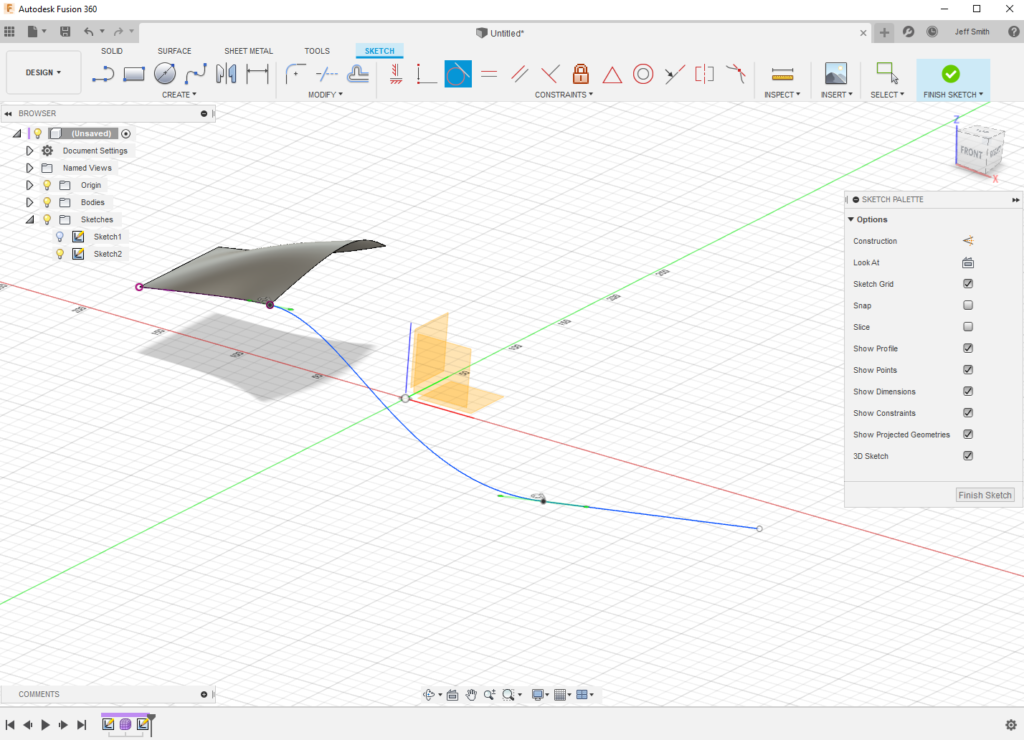Enable the Snap checkbox

968,305
